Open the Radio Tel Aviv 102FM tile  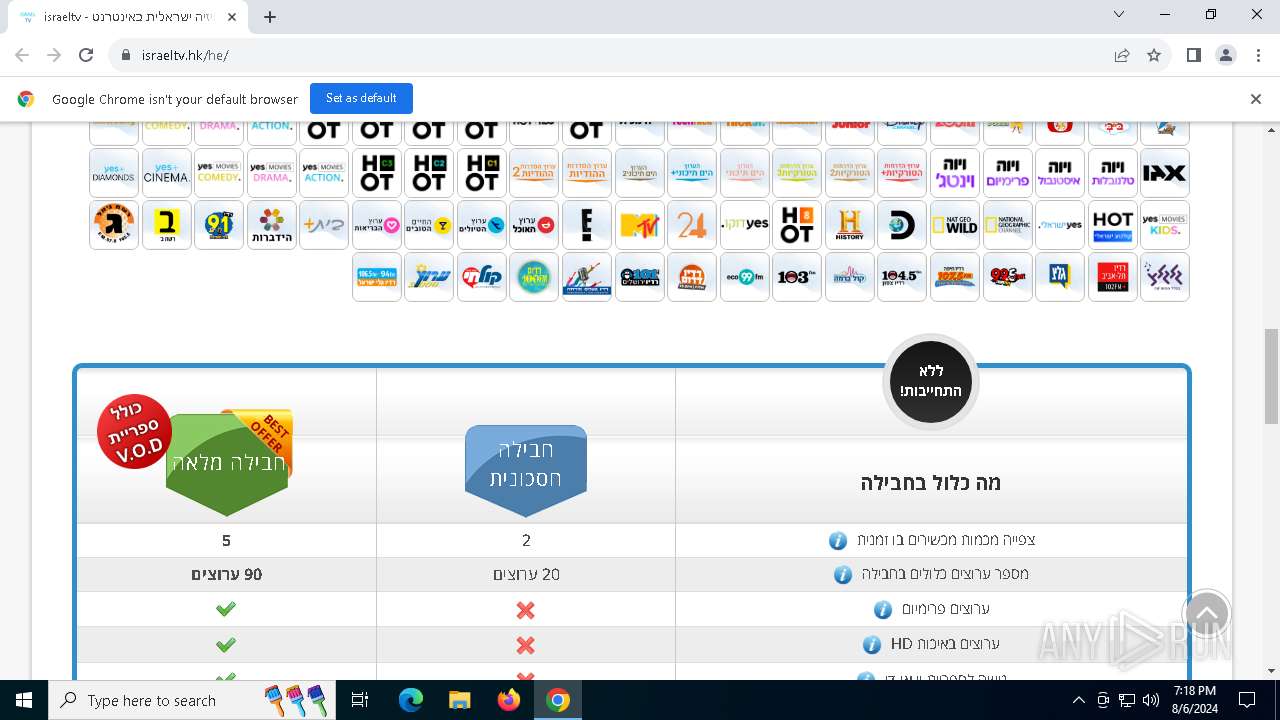coord(1112,277)
